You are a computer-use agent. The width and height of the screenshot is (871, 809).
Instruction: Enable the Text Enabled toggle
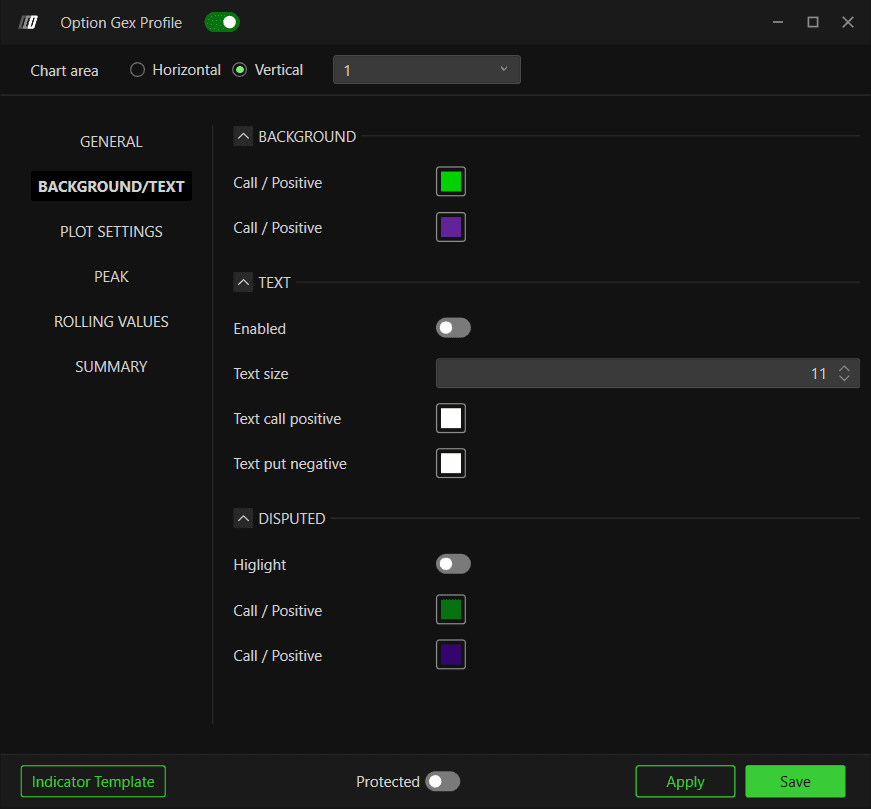[x=453, y=328]
